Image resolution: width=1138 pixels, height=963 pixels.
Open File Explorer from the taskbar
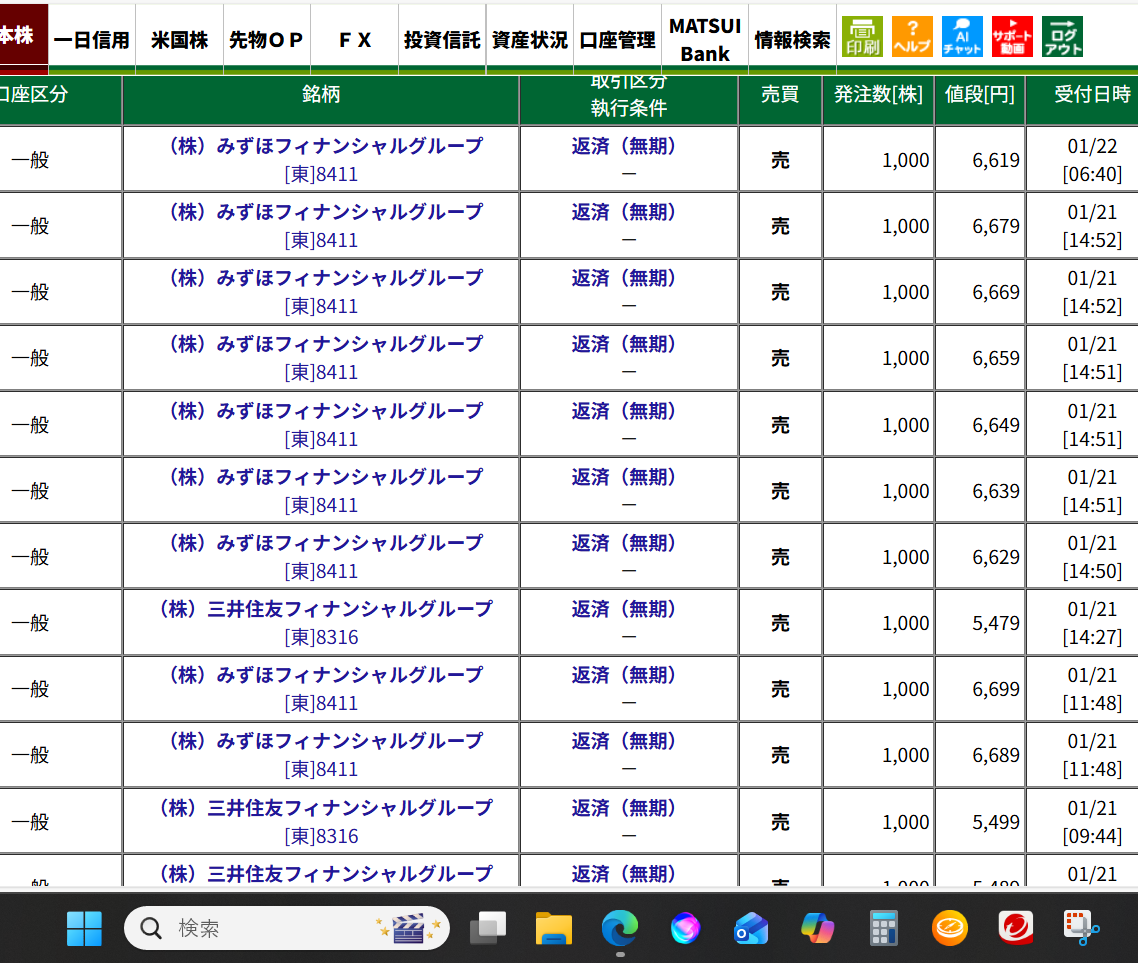coord(554,928)
